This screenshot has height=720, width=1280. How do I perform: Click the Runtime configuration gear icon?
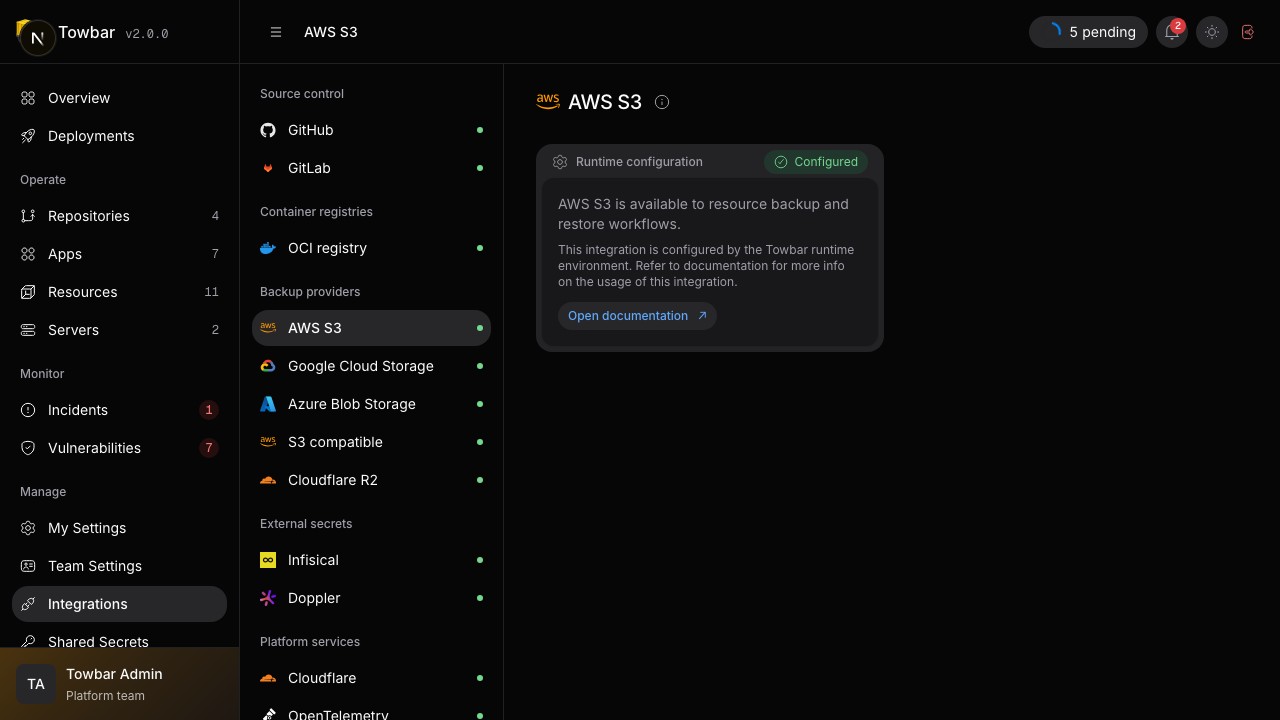(560, 162)
